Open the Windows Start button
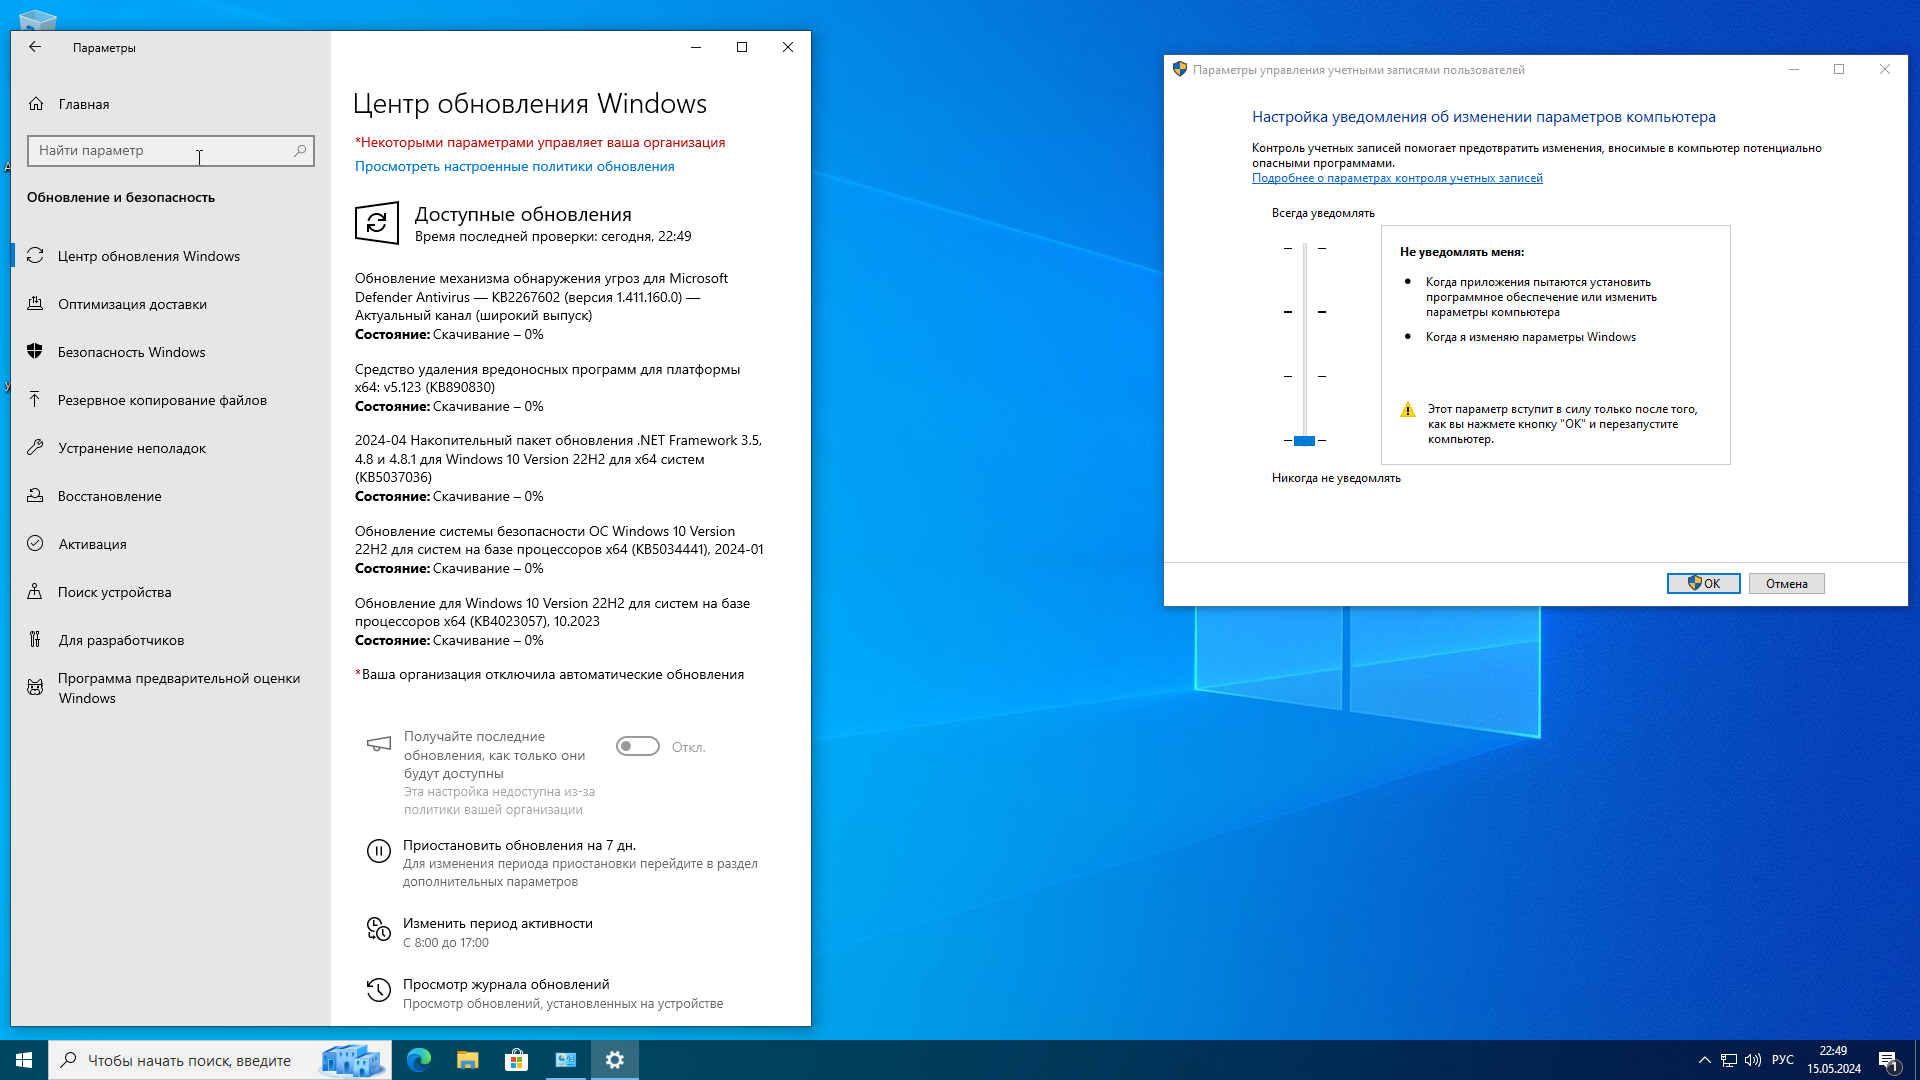The height and width of the screenshot is (1080, 1920). [24, 1060]
